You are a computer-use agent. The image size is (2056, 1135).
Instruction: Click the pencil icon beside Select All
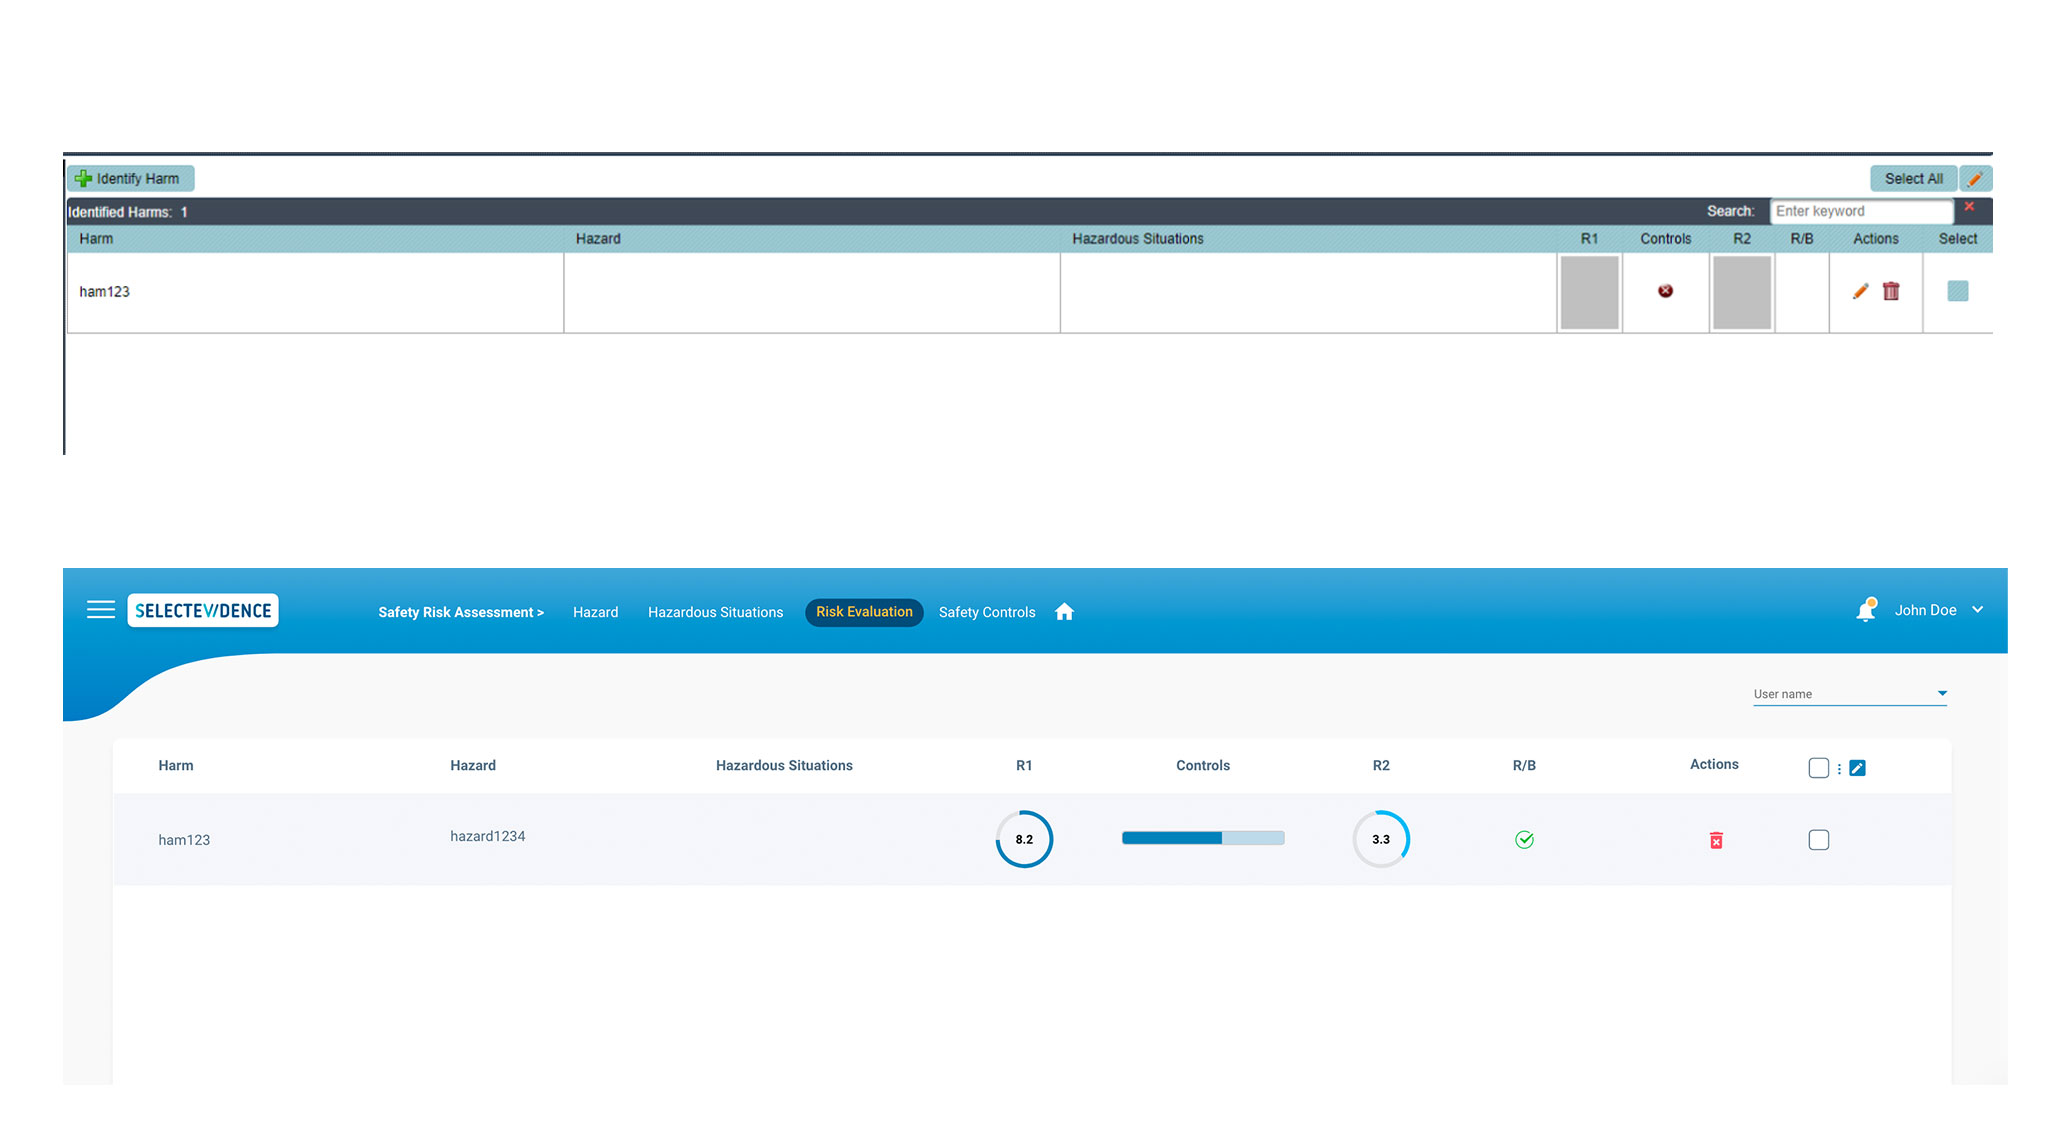pyautogui.click(x=1975, y=179)
